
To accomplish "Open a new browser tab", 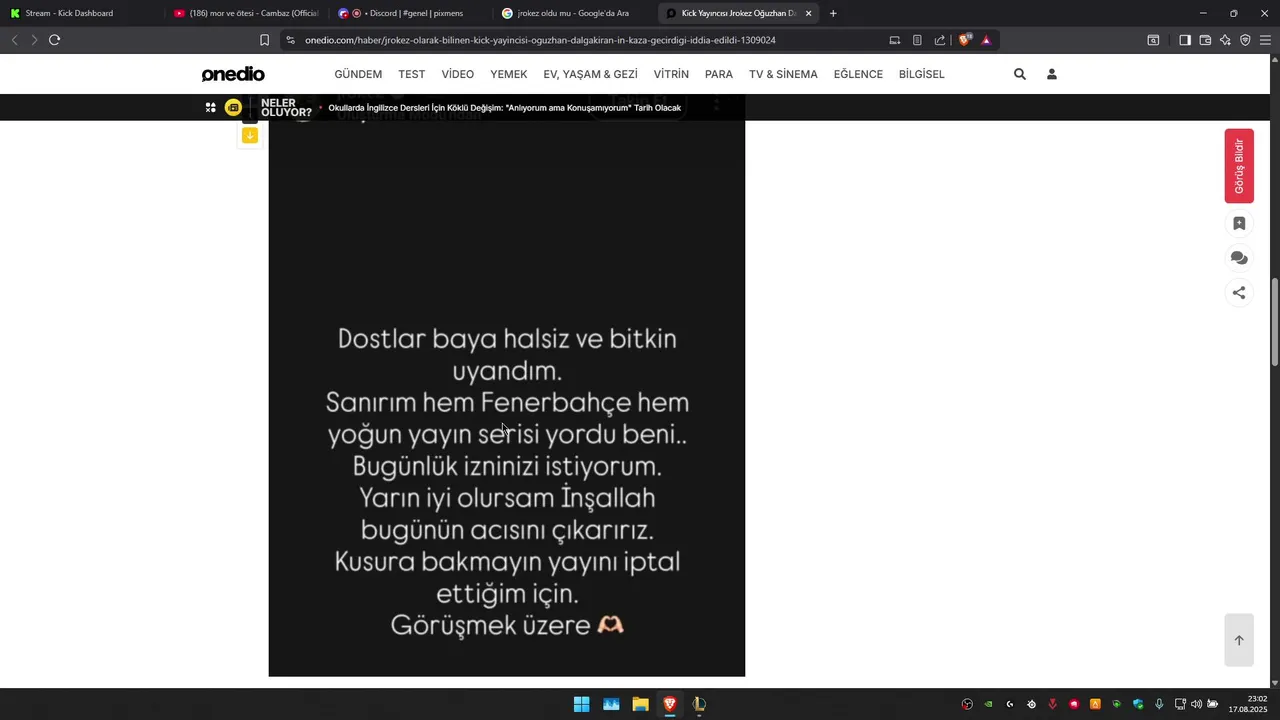I will coord(833,13).
